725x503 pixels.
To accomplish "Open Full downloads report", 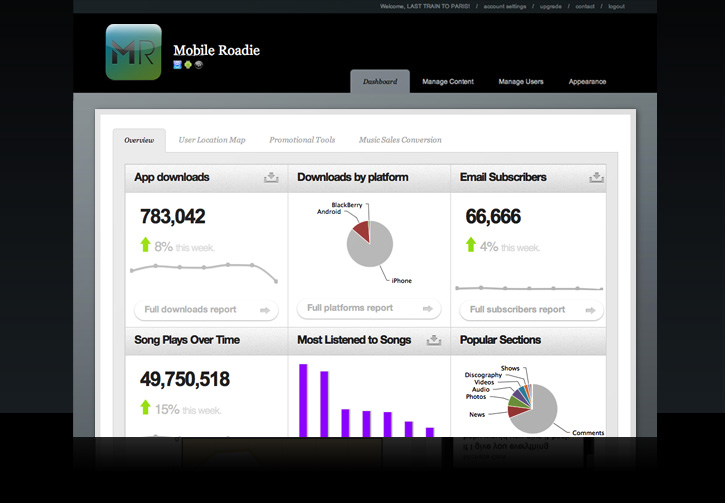I will [206, 310].
